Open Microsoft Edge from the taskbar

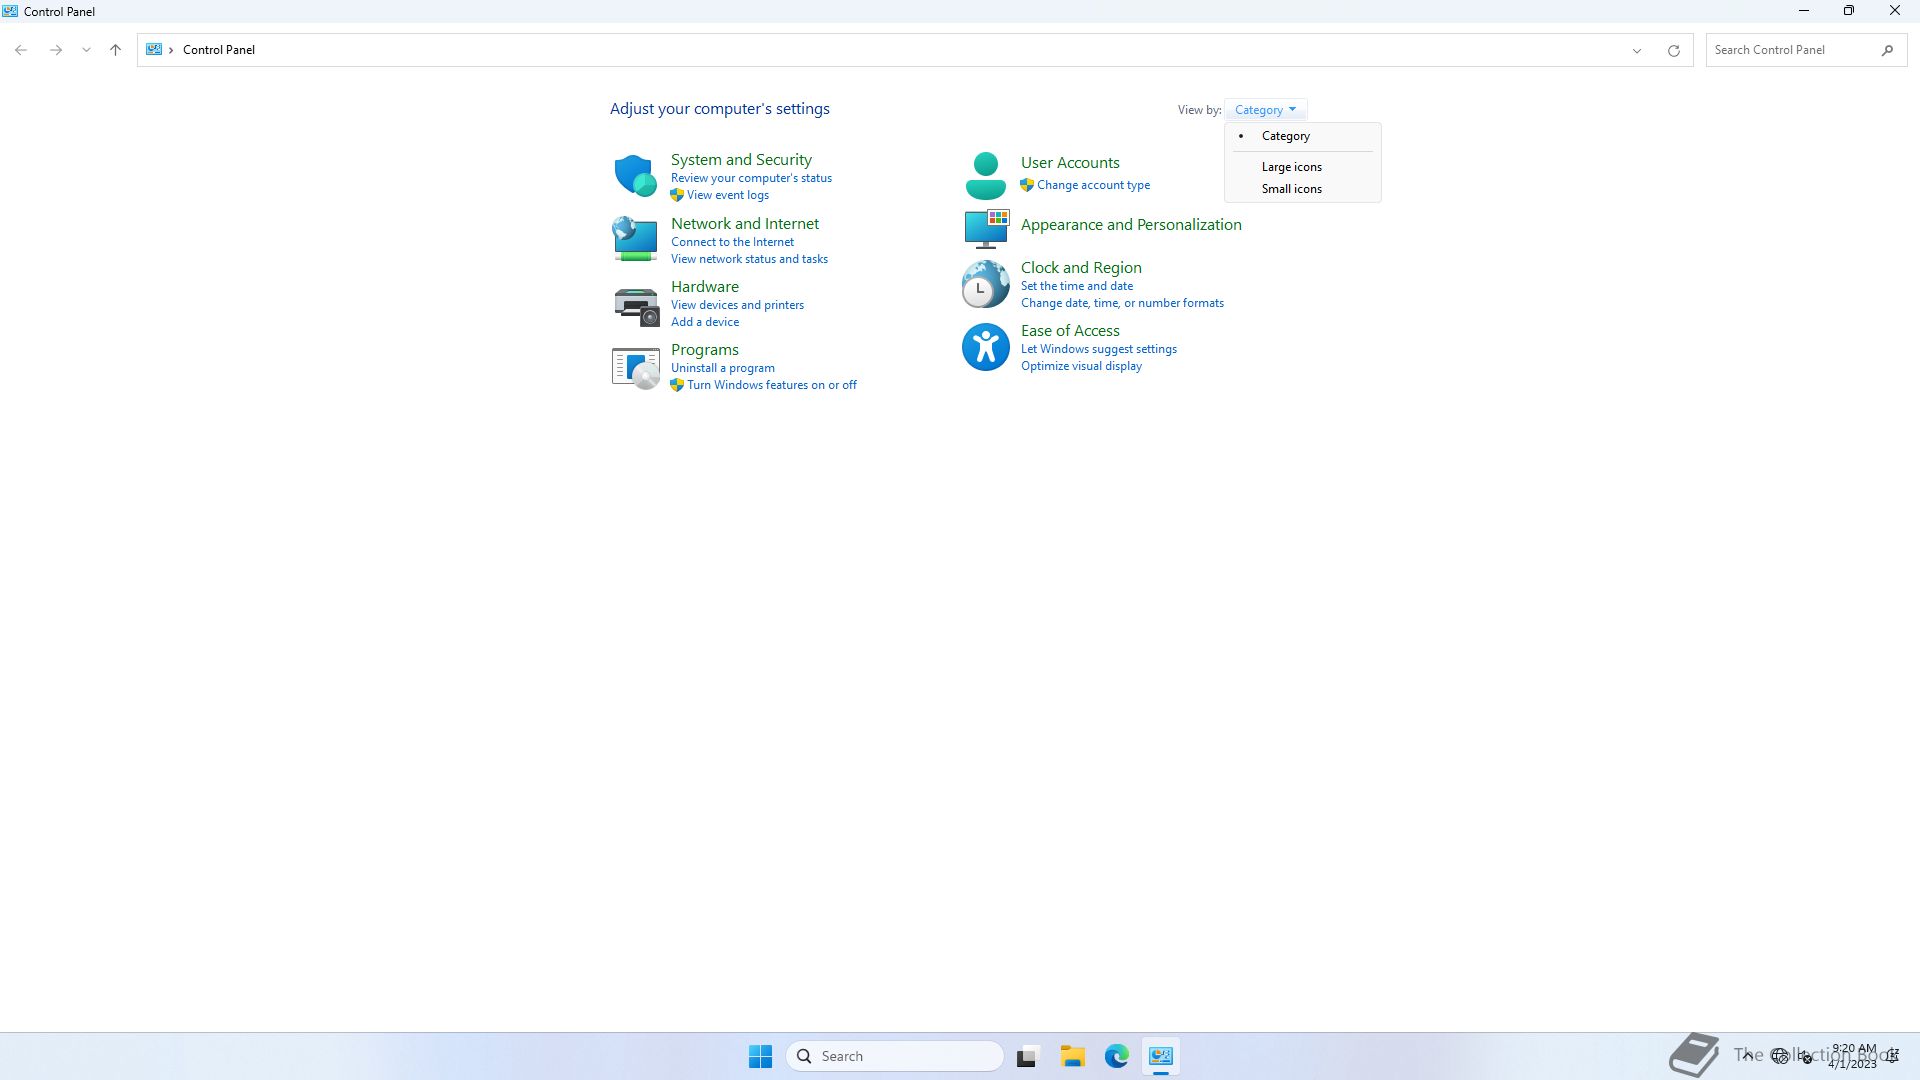tap(1117, 1056)
